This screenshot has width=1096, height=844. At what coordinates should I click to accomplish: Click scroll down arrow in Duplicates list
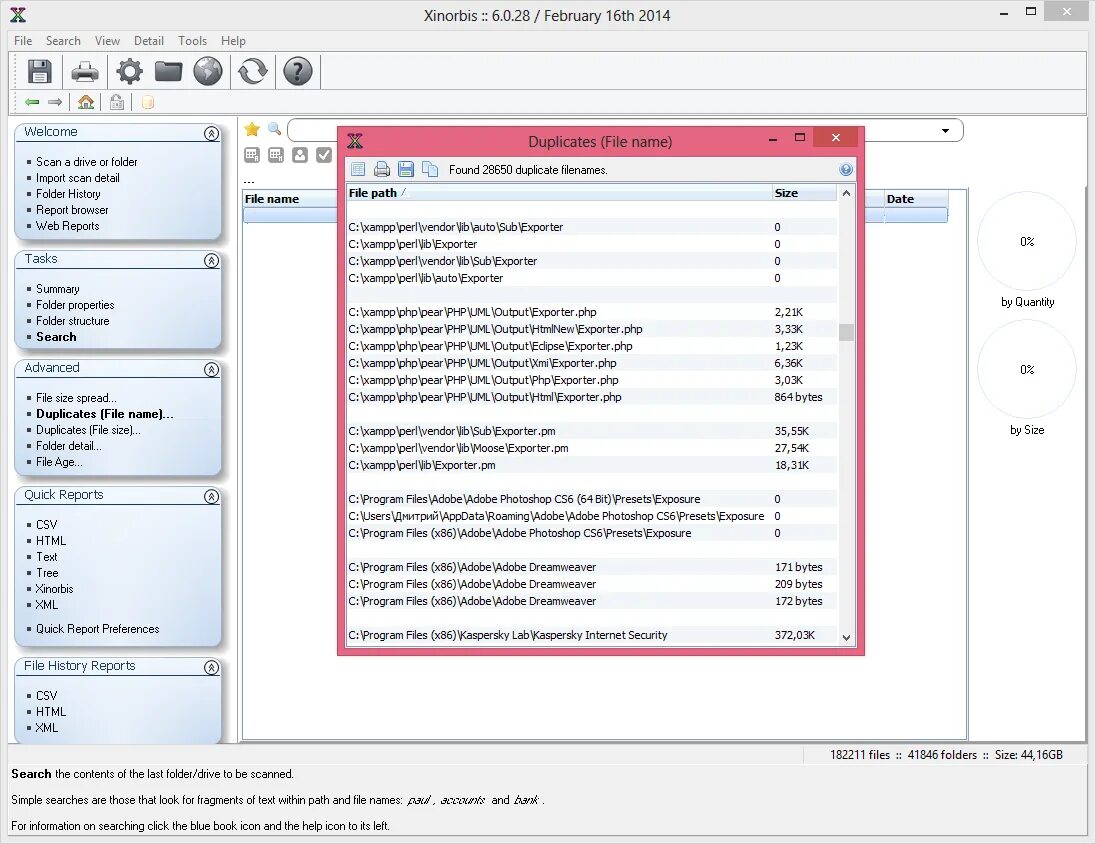(x=846, y=637)
